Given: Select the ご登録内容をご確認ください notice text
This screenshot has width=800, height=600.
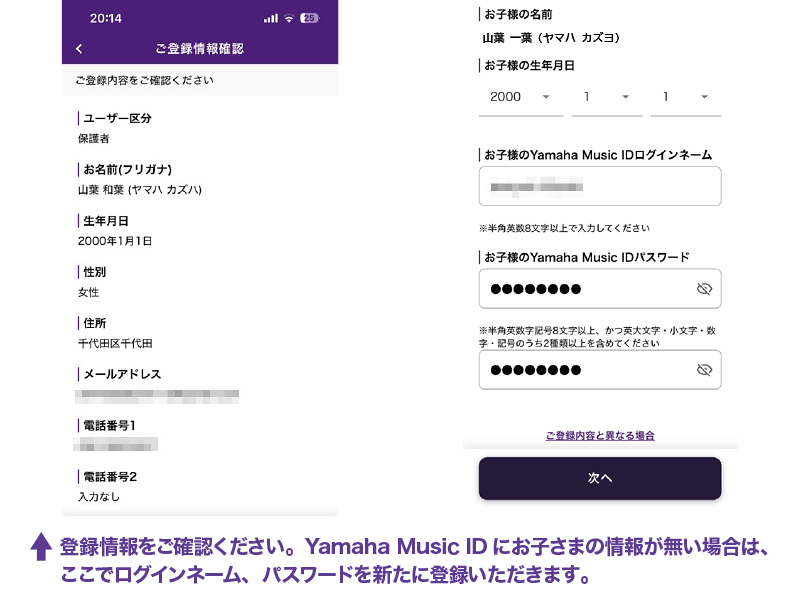Looking at the screenshot, I should 144,80.
